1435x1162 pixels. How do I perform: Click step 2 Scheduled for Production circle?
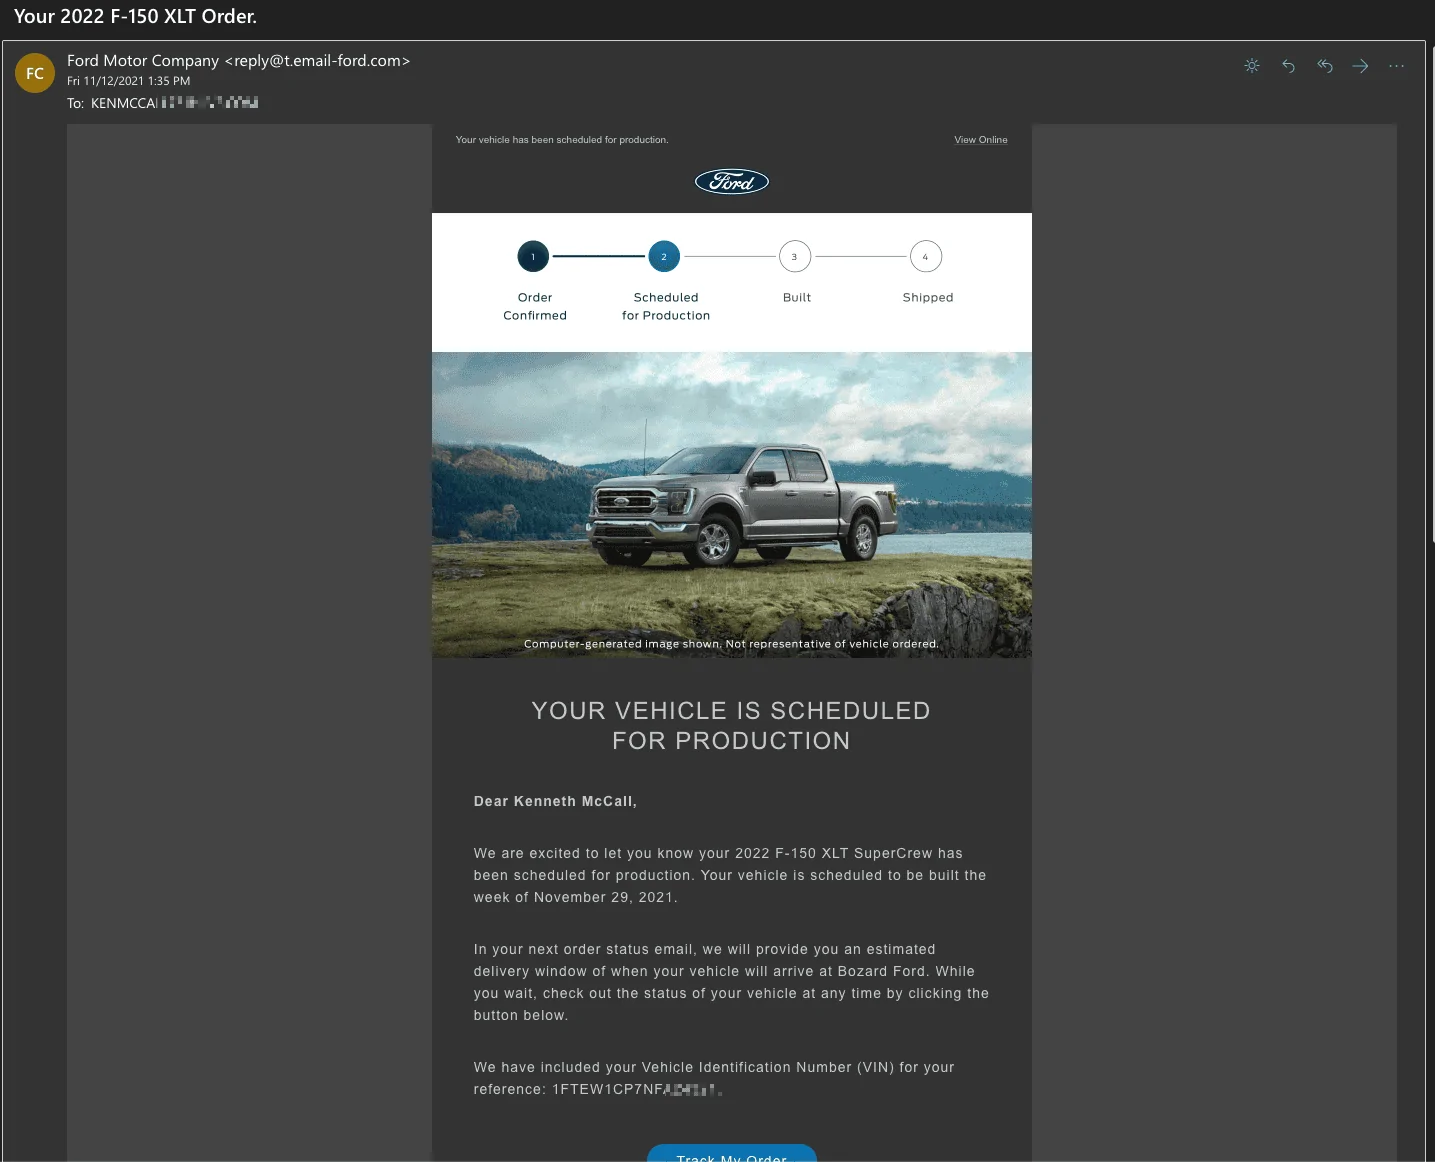664,257
